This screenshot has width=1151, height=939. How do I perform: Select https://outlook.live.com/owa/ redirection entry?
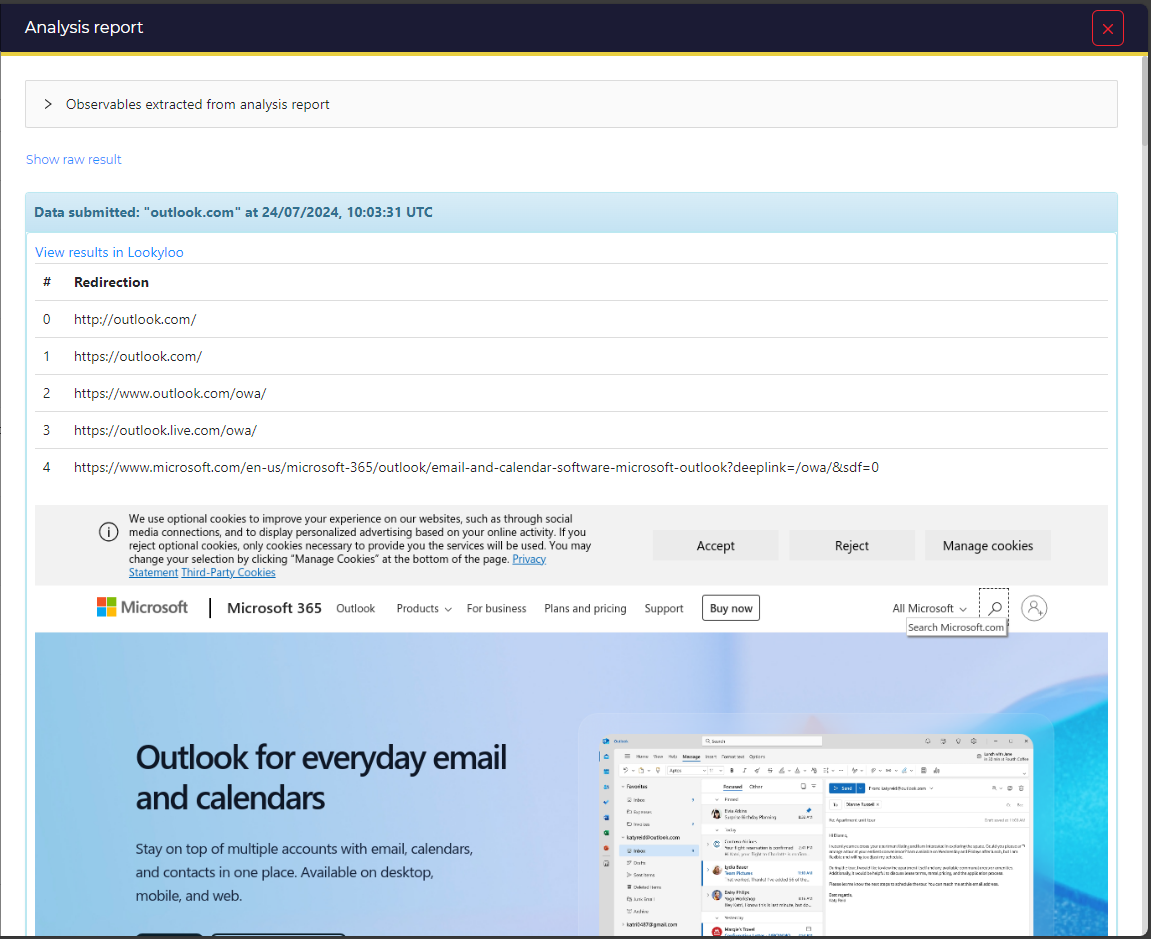571,430
